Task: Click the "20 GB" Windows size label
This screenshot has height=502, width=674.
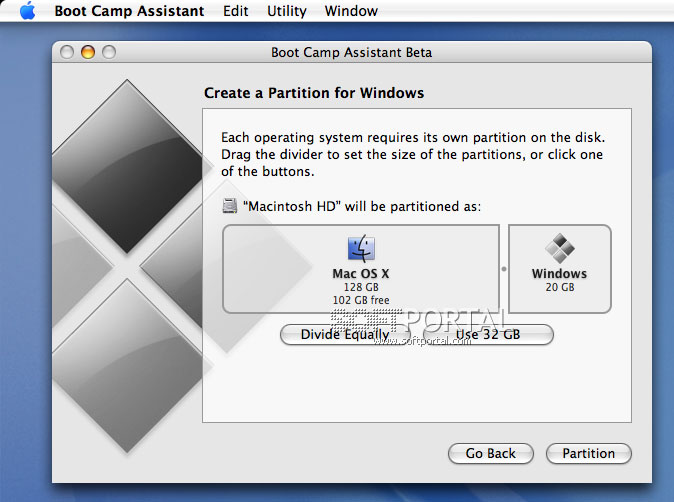Action: pyautogui.click(x=560, y=287)
